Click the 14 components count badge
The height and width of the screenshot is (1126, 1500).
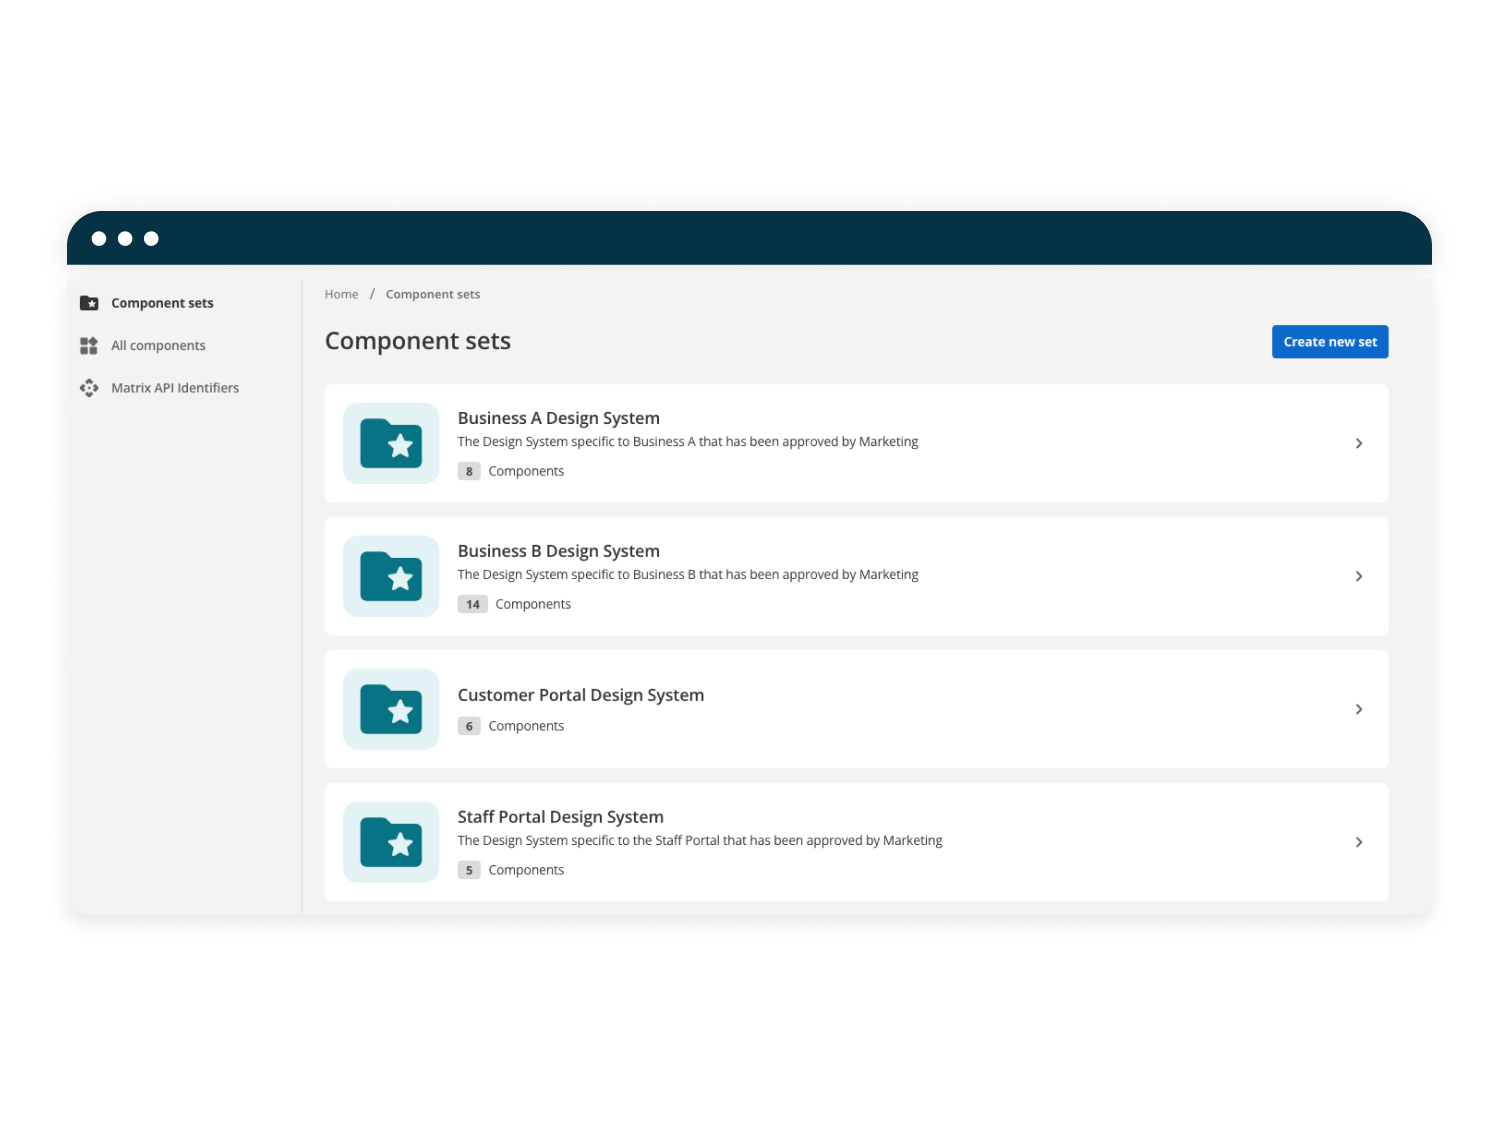pos(472,605)
